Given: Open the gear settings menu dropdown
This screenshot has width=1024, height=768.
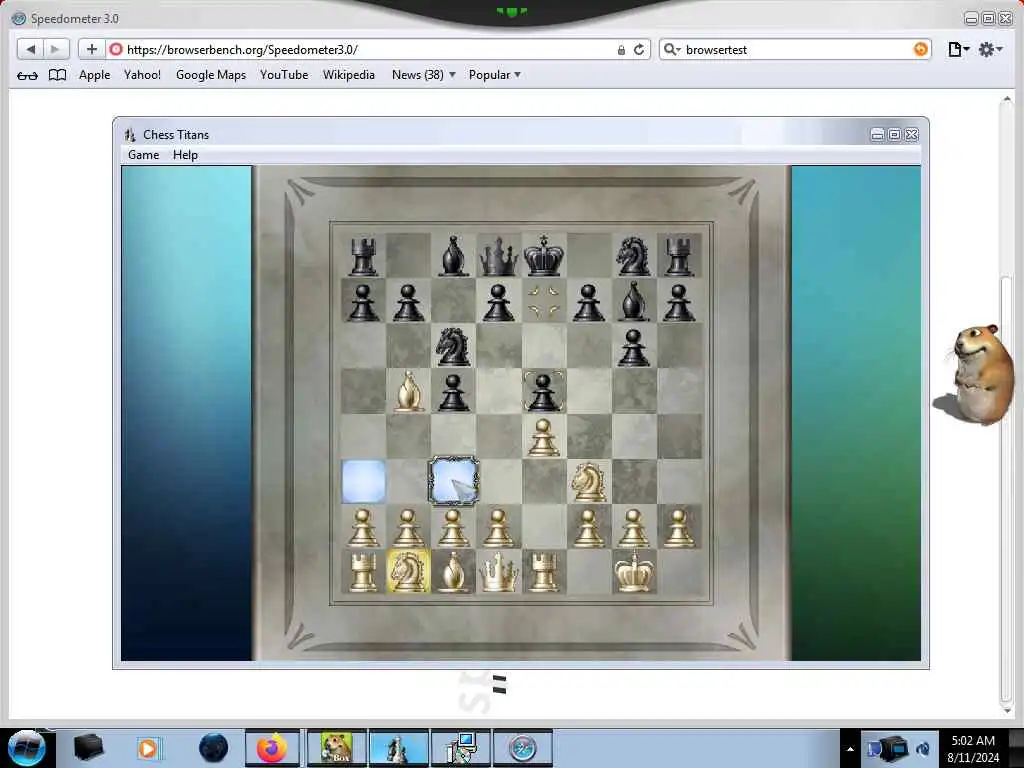Looking at the screenshot, I should [x=990, y=50].
